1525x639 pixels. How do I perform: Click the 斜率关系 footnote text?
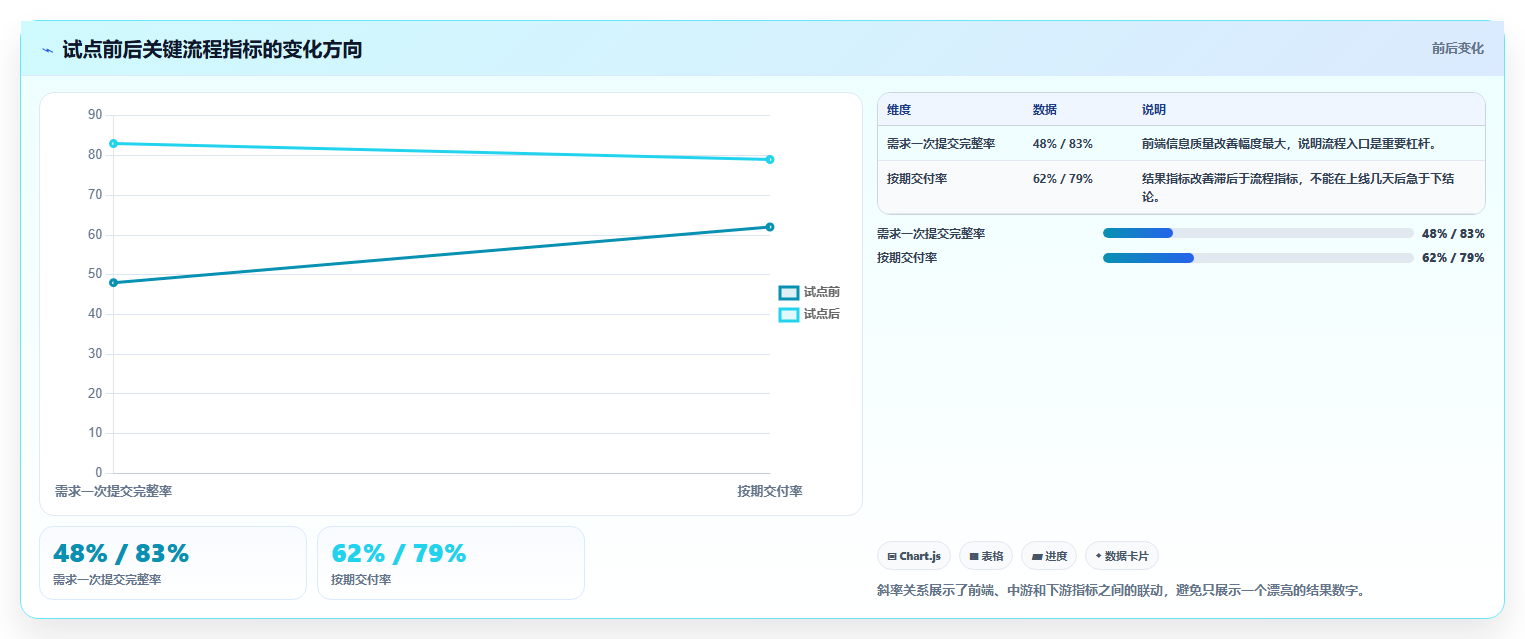point(1121,591)
